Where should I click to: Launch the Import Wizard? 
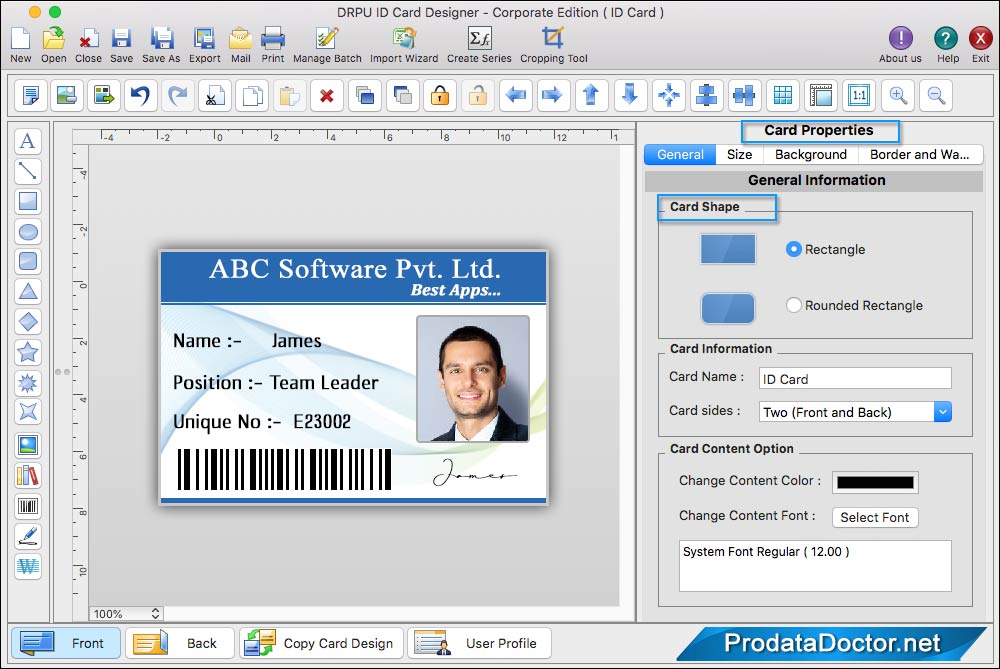click(x=404, y=45)
